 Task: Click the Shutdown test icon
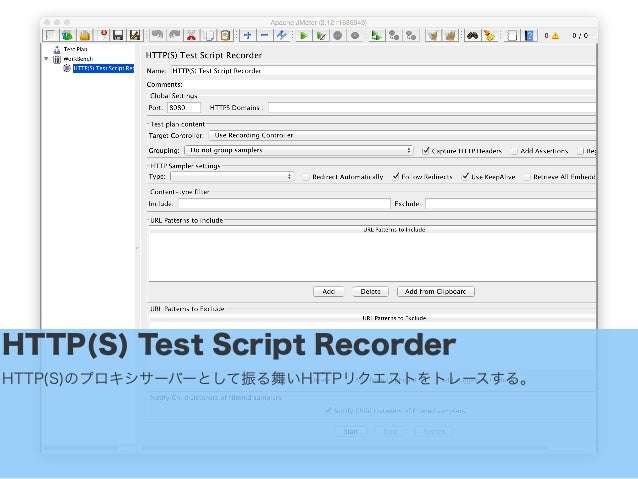pyautogui.click(x=355, y=35)
